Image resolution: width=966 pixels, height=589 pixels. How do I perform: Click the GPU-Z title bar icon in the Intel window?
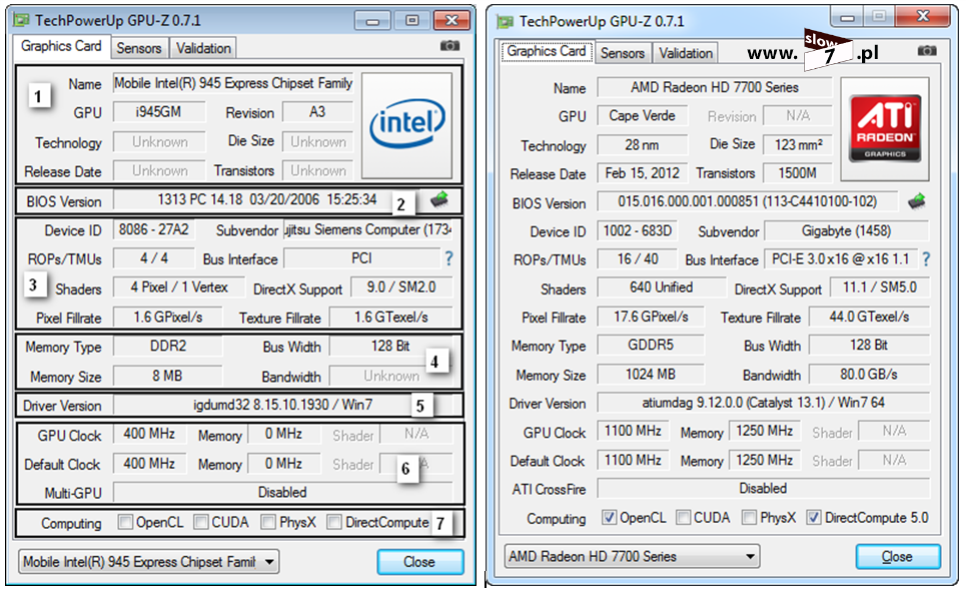[x=22, y=20]
